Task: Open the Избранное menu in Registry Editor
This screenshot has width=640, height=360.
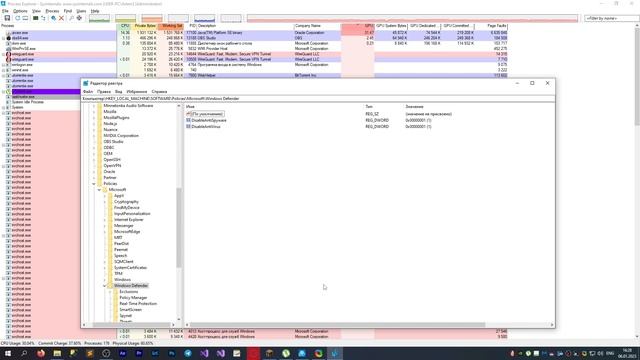Action: click(136, 92)
